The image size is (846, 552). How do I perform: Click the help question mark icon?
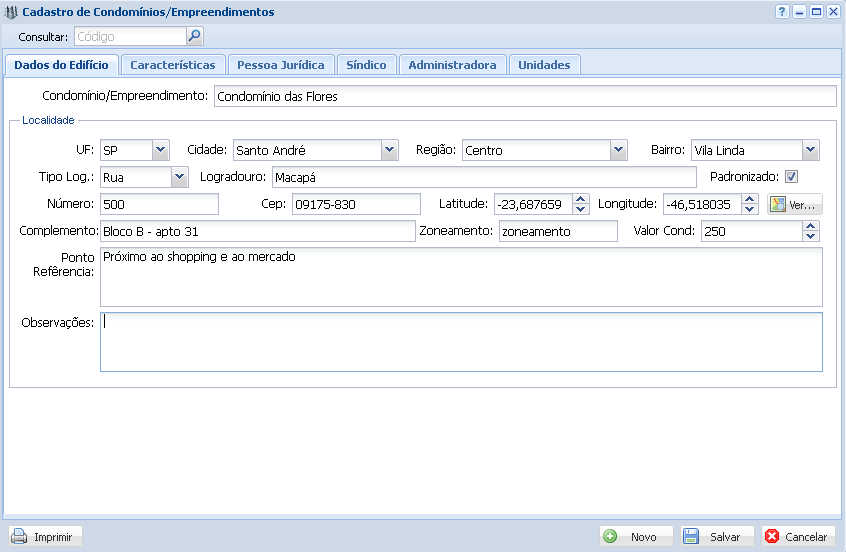click(782, 12)
